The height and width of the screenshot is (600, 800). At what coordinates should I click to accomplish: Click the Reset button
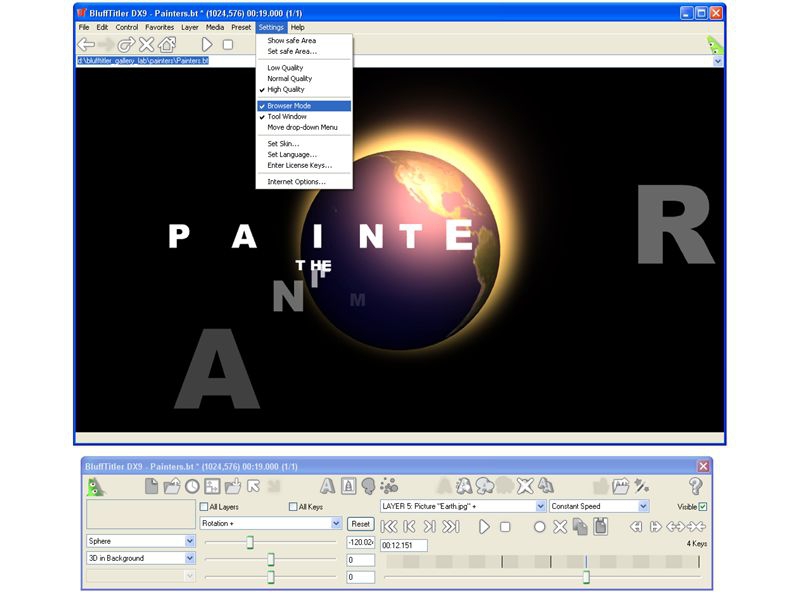(x=360, y=523)
